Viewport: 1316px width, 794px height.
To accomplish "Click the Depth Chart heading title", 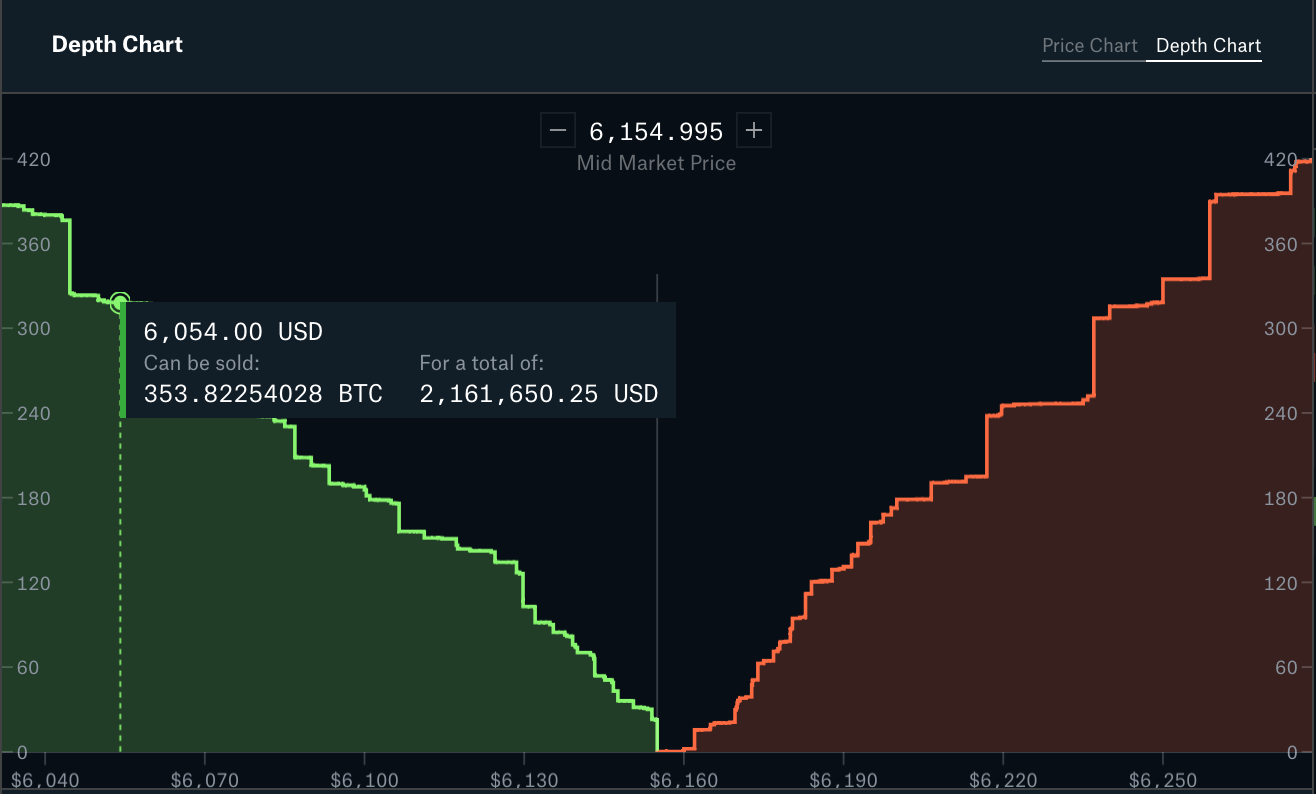I will (117, 44).
